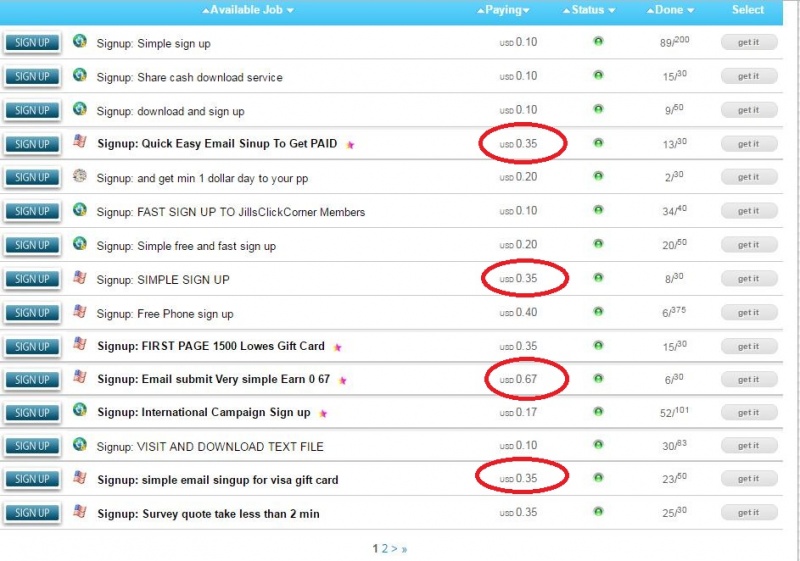
Task: Click 'get it' for Simple sign up
Action: pos(748,42)
